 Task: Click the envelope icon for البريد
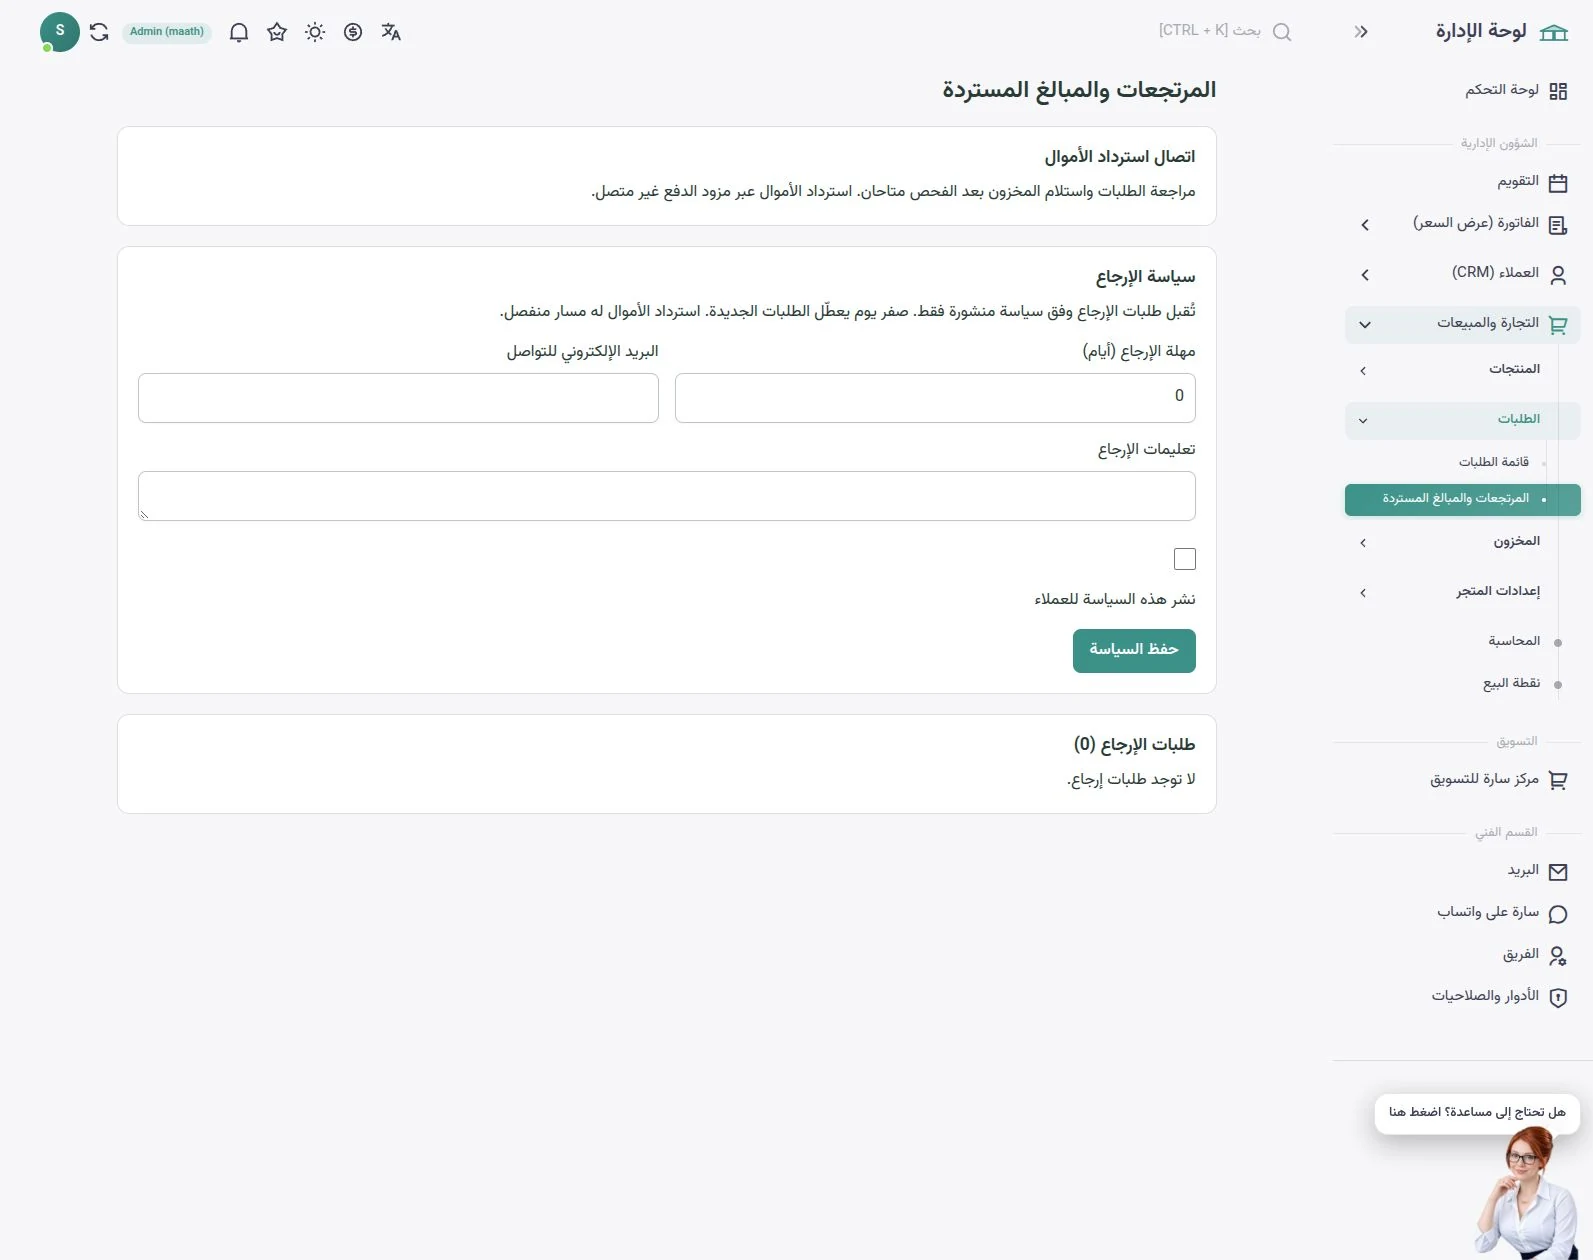point(1558,872)
